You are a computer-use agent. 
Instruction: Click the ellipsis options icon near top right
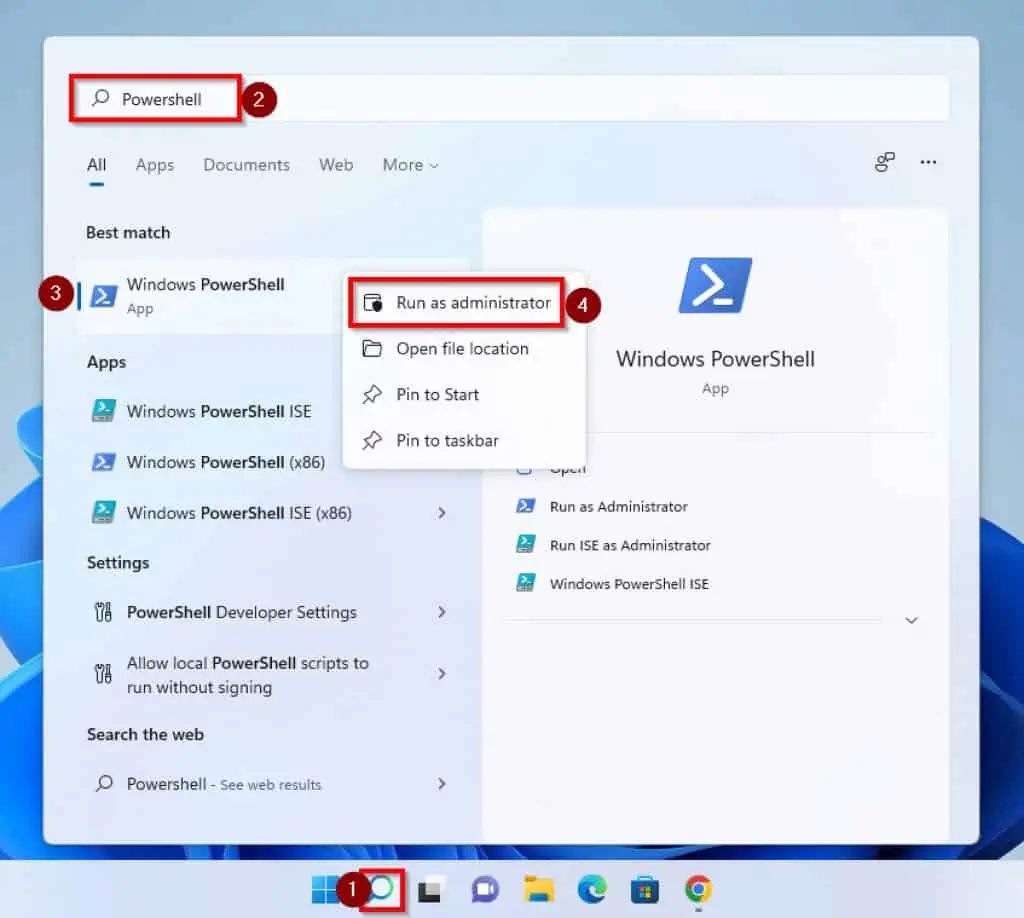pos(928,162)
